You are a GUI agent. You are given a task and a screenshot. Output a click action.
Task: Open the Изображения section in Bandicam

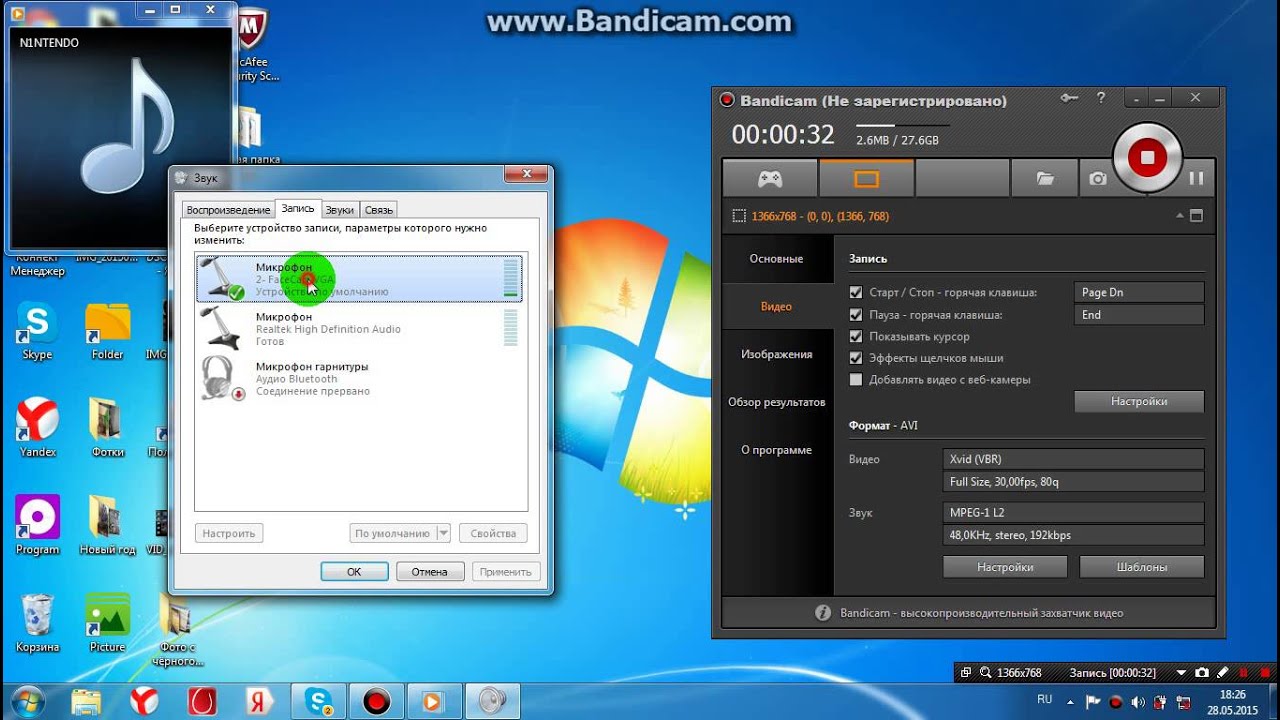coord(777,355)
